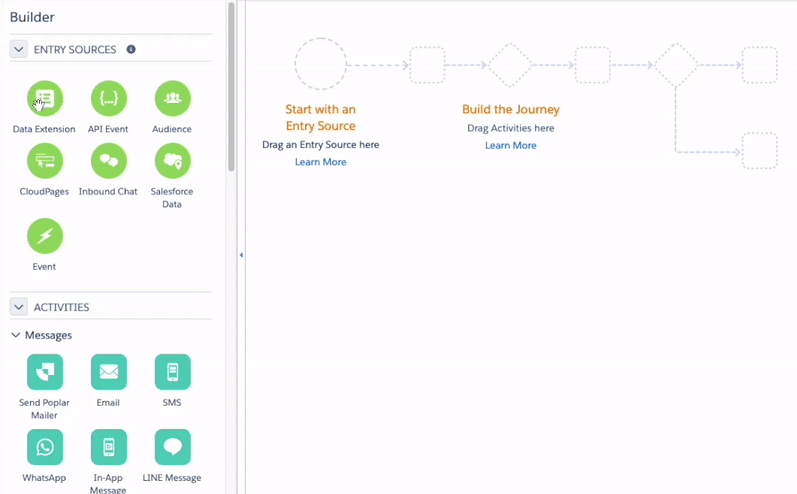
Task: Pick the Inbound Chat entry source
Action: [x=108, y=161]
